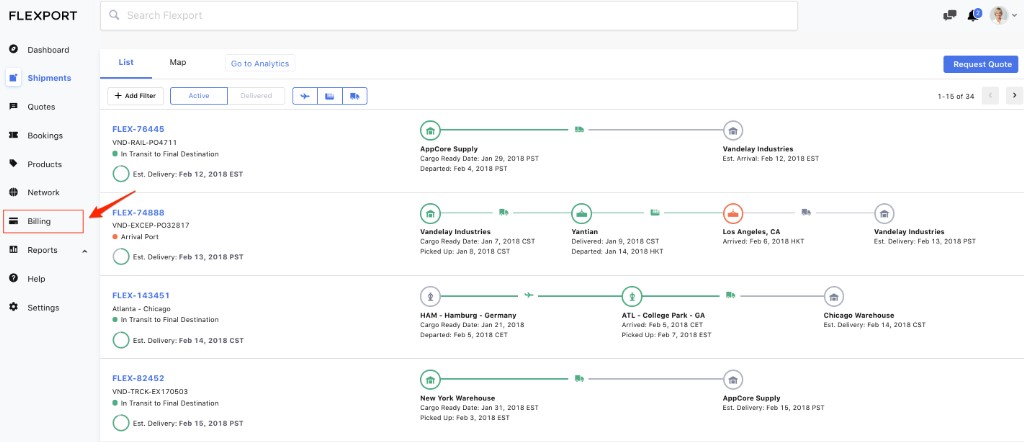Click the Help question mark icon

[13, 279]
